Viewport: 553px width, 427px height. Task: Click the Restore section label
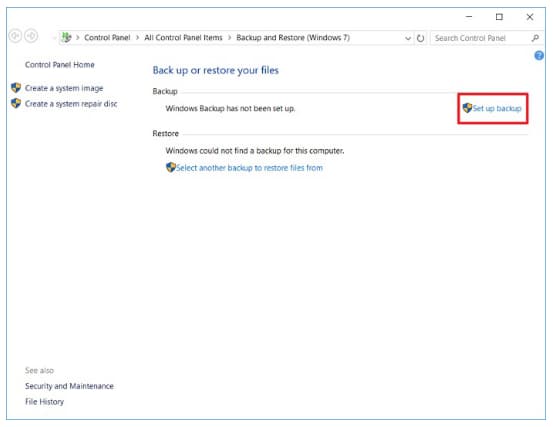click(x=165, y=133)
